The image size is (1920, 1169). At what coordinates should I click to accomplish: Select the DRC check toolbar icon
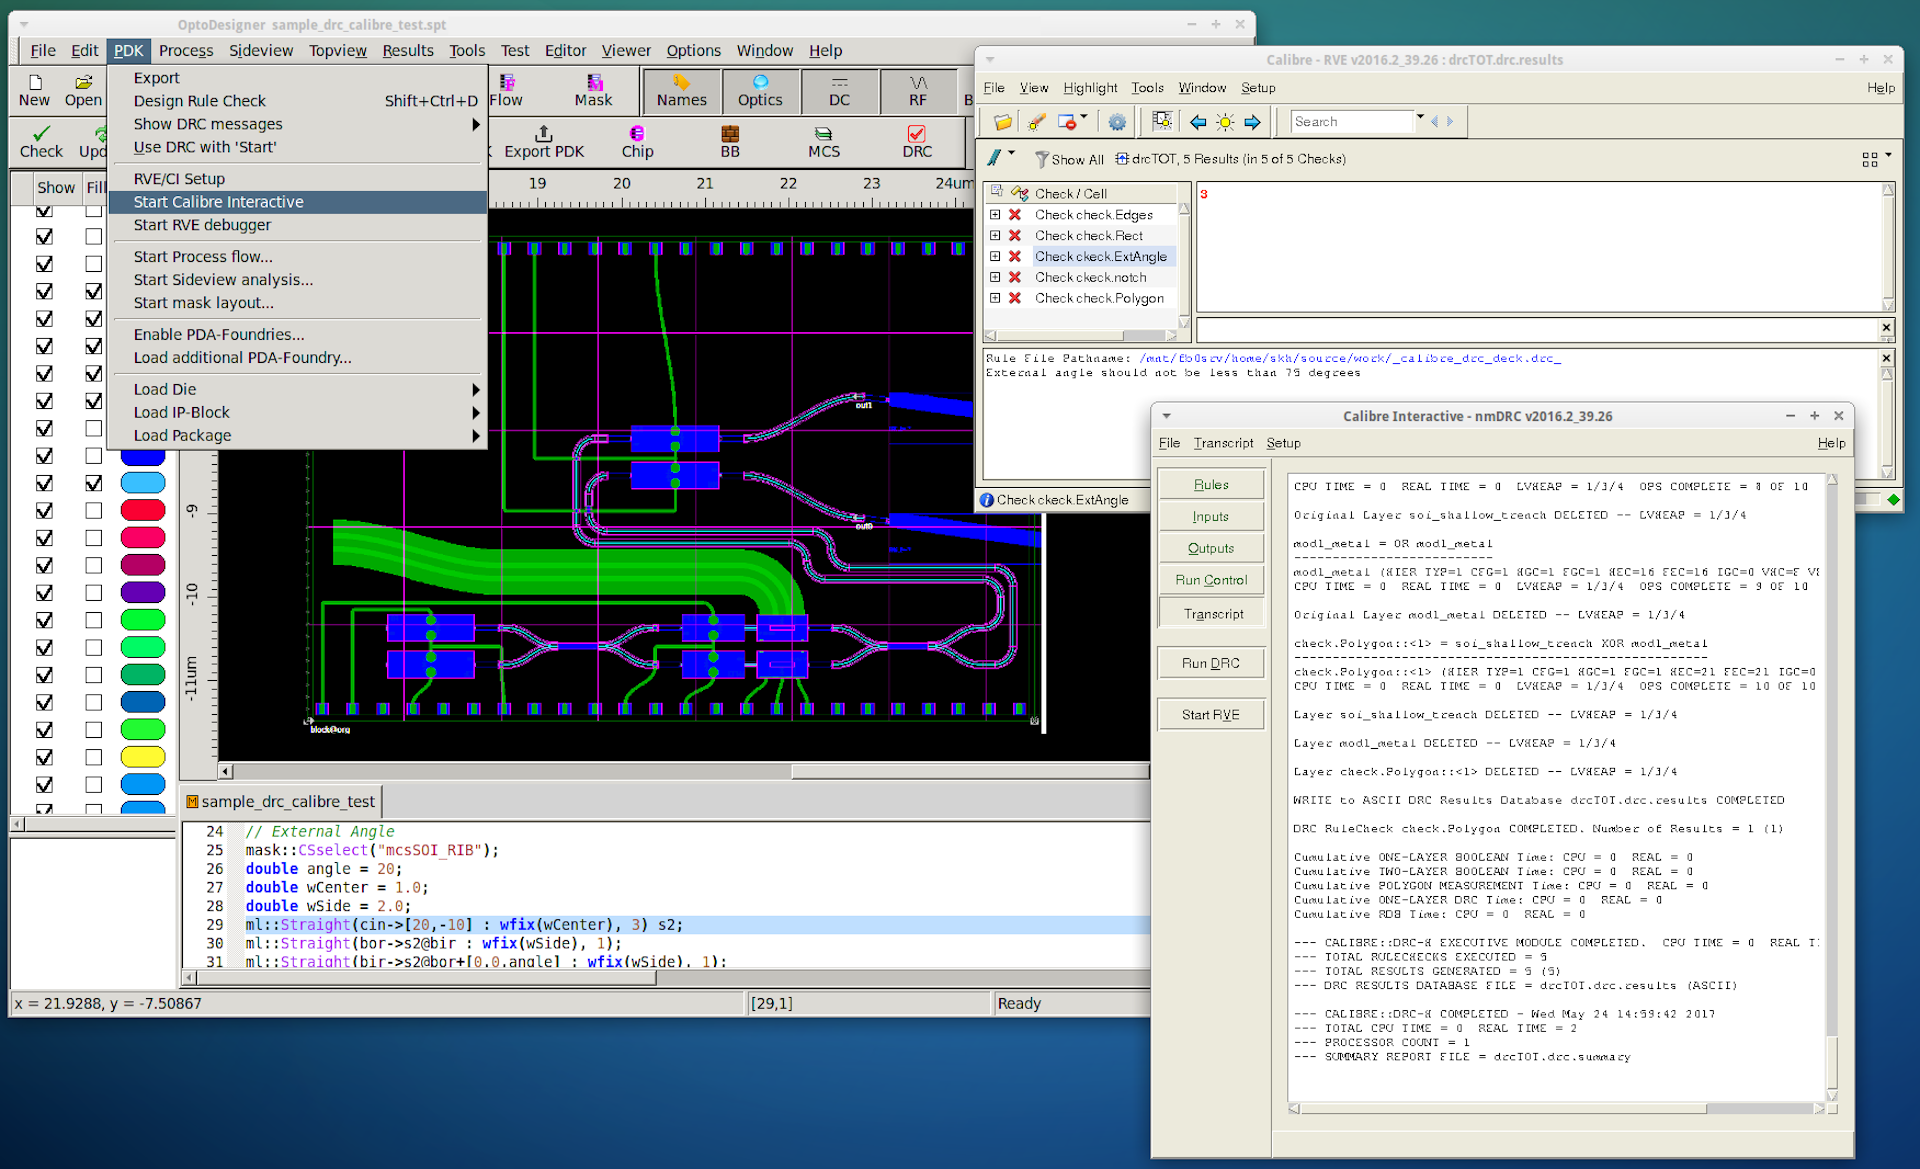click(916, 141)
